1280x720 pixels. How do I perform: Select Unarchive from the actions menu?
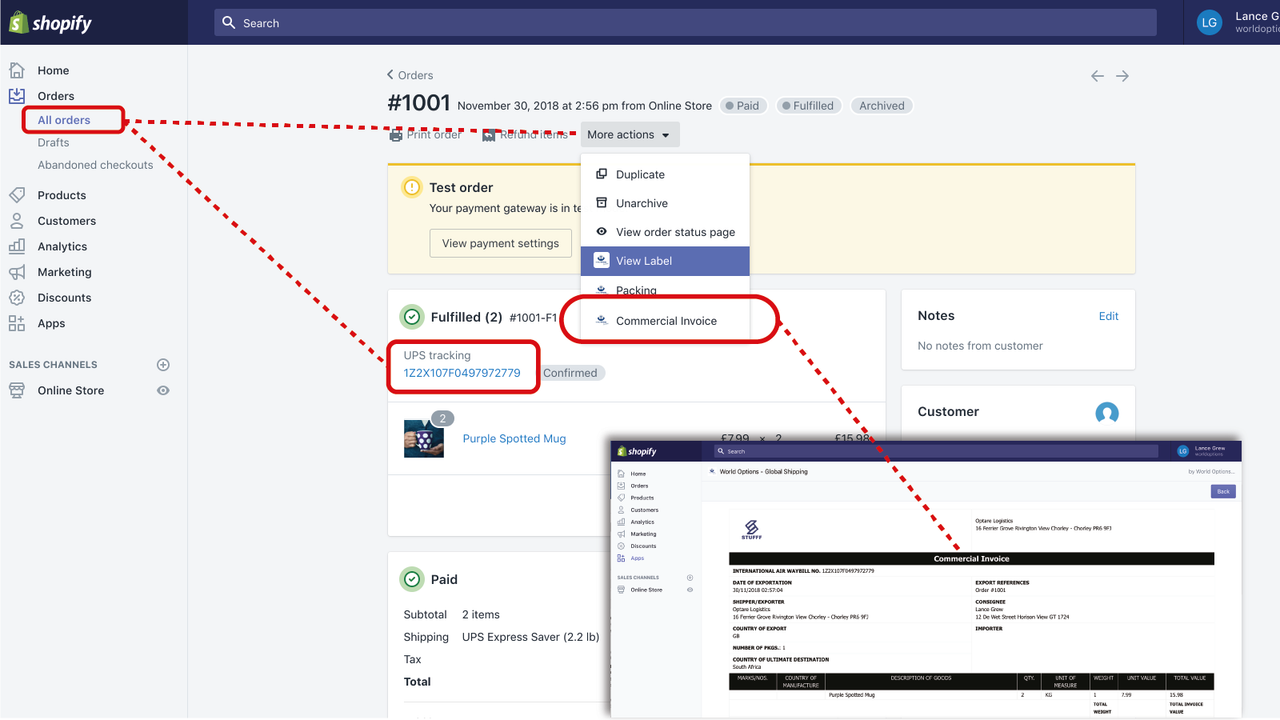[x=665, y=203]
